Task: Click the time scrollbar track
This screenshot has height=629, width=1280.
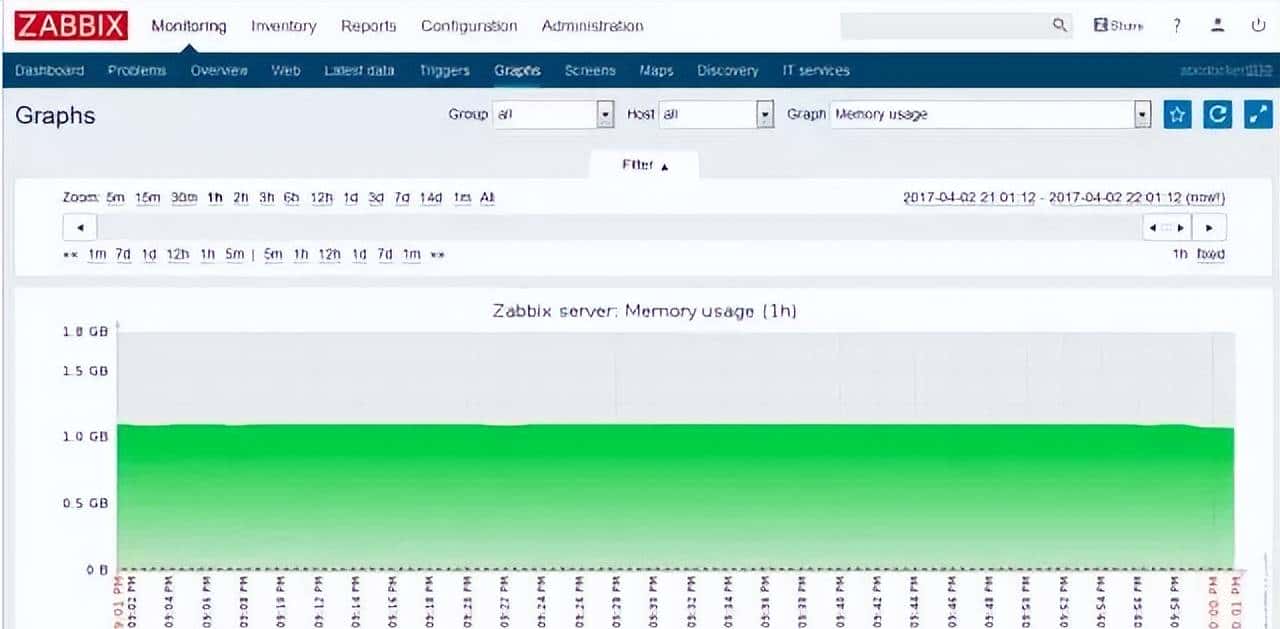Action: point(619,227)
